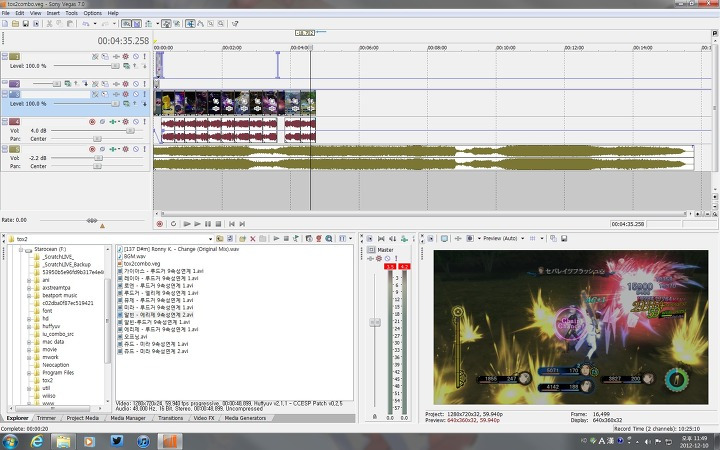Select the Zoom magnifier tool in toolbar
This screenshot has height=450, width=720.
(x=221, y=23)
